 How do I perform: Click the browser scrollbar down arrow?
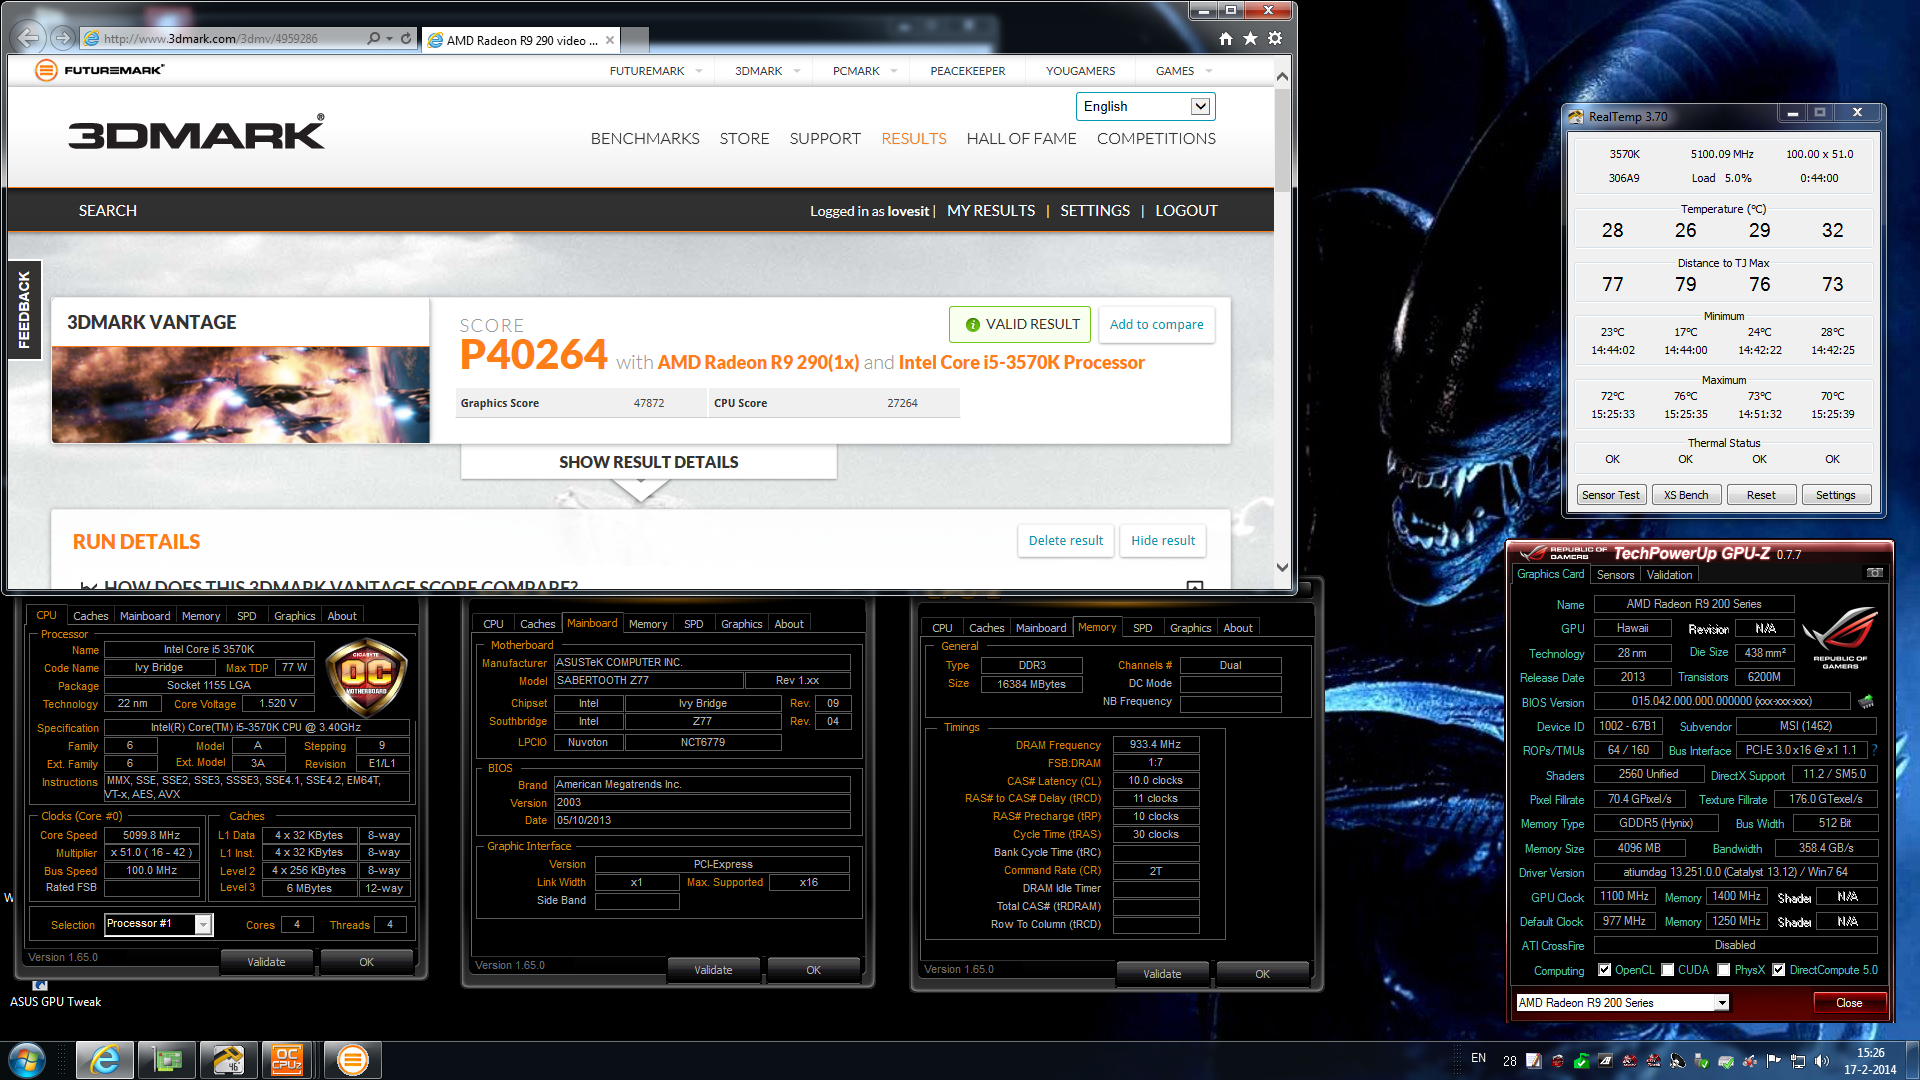tap(1283, 567)
